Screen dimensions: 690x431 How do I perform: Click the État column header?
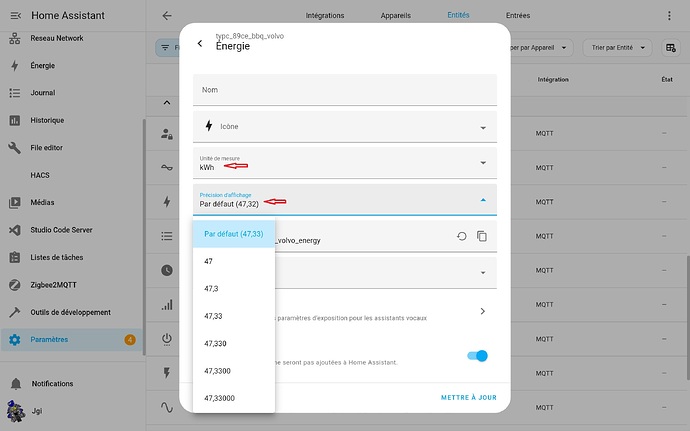click(x=667, y=80)
